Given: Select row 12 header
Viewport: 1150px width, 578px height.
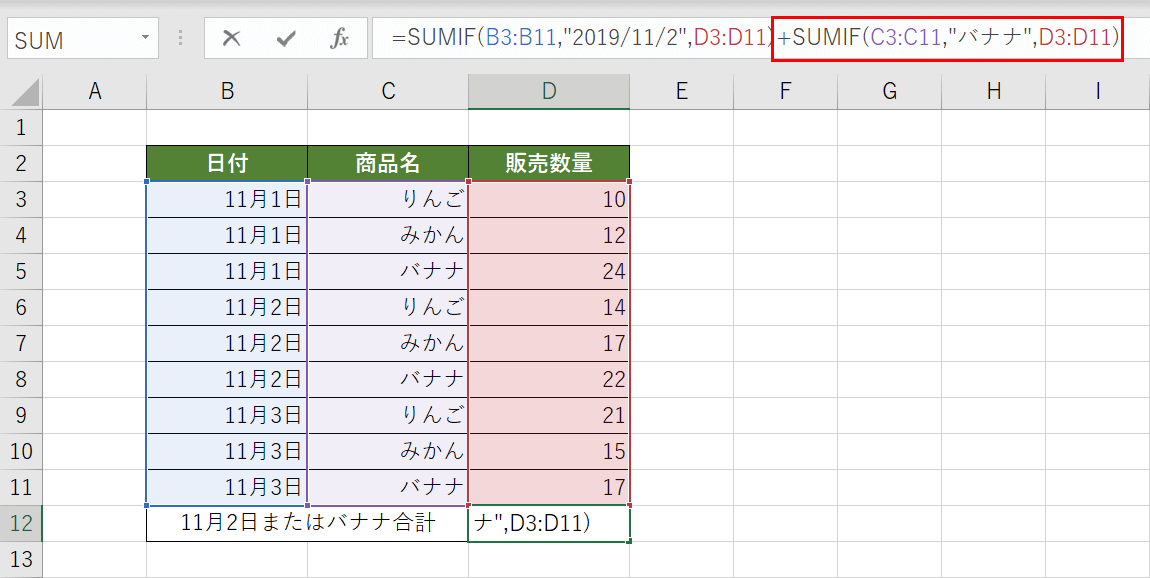Looking at the screenshot, I should pos(22,522).
